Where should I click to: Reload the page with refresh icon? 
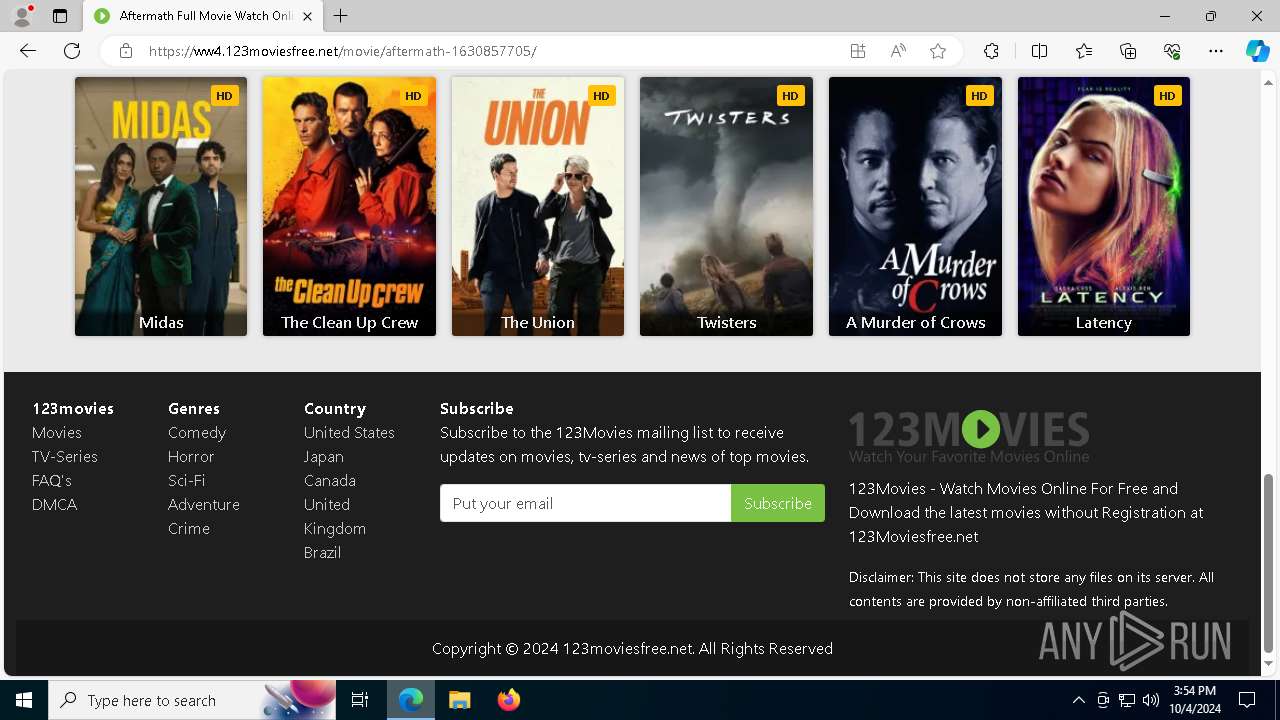pos(72,51)
